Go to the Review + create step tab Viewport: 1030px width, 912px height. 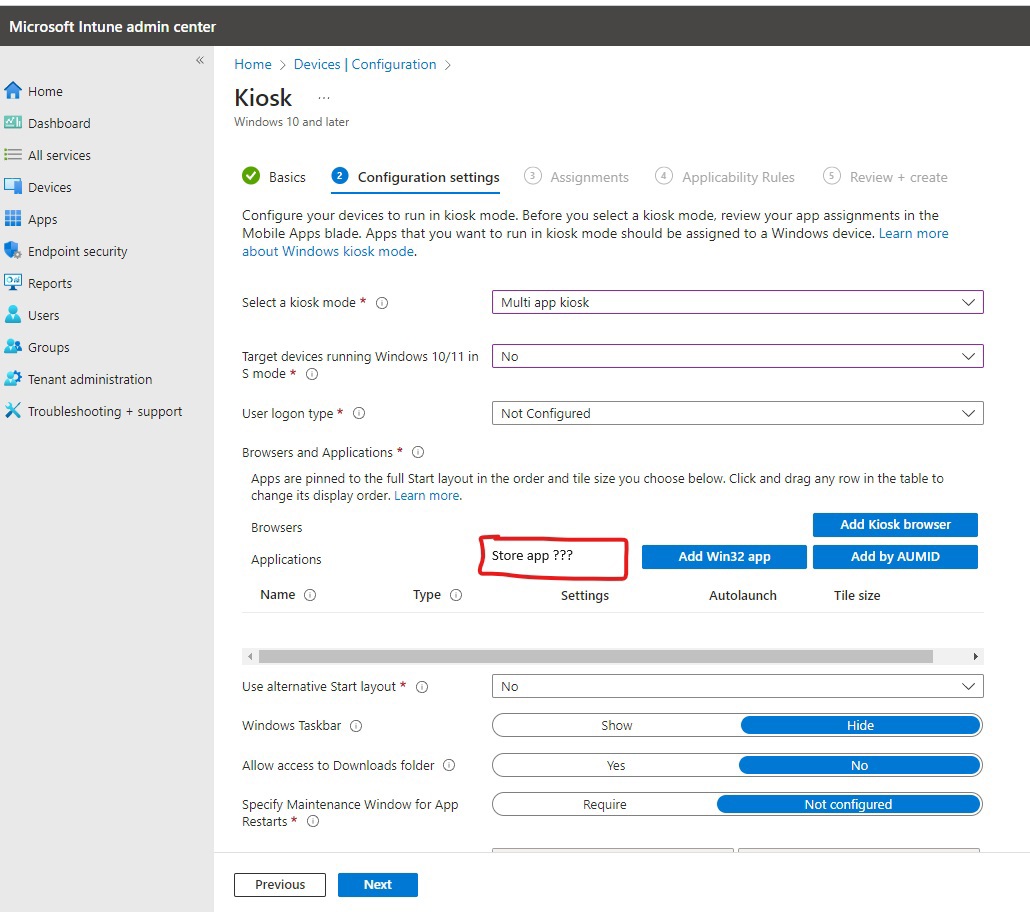(885, 177)
